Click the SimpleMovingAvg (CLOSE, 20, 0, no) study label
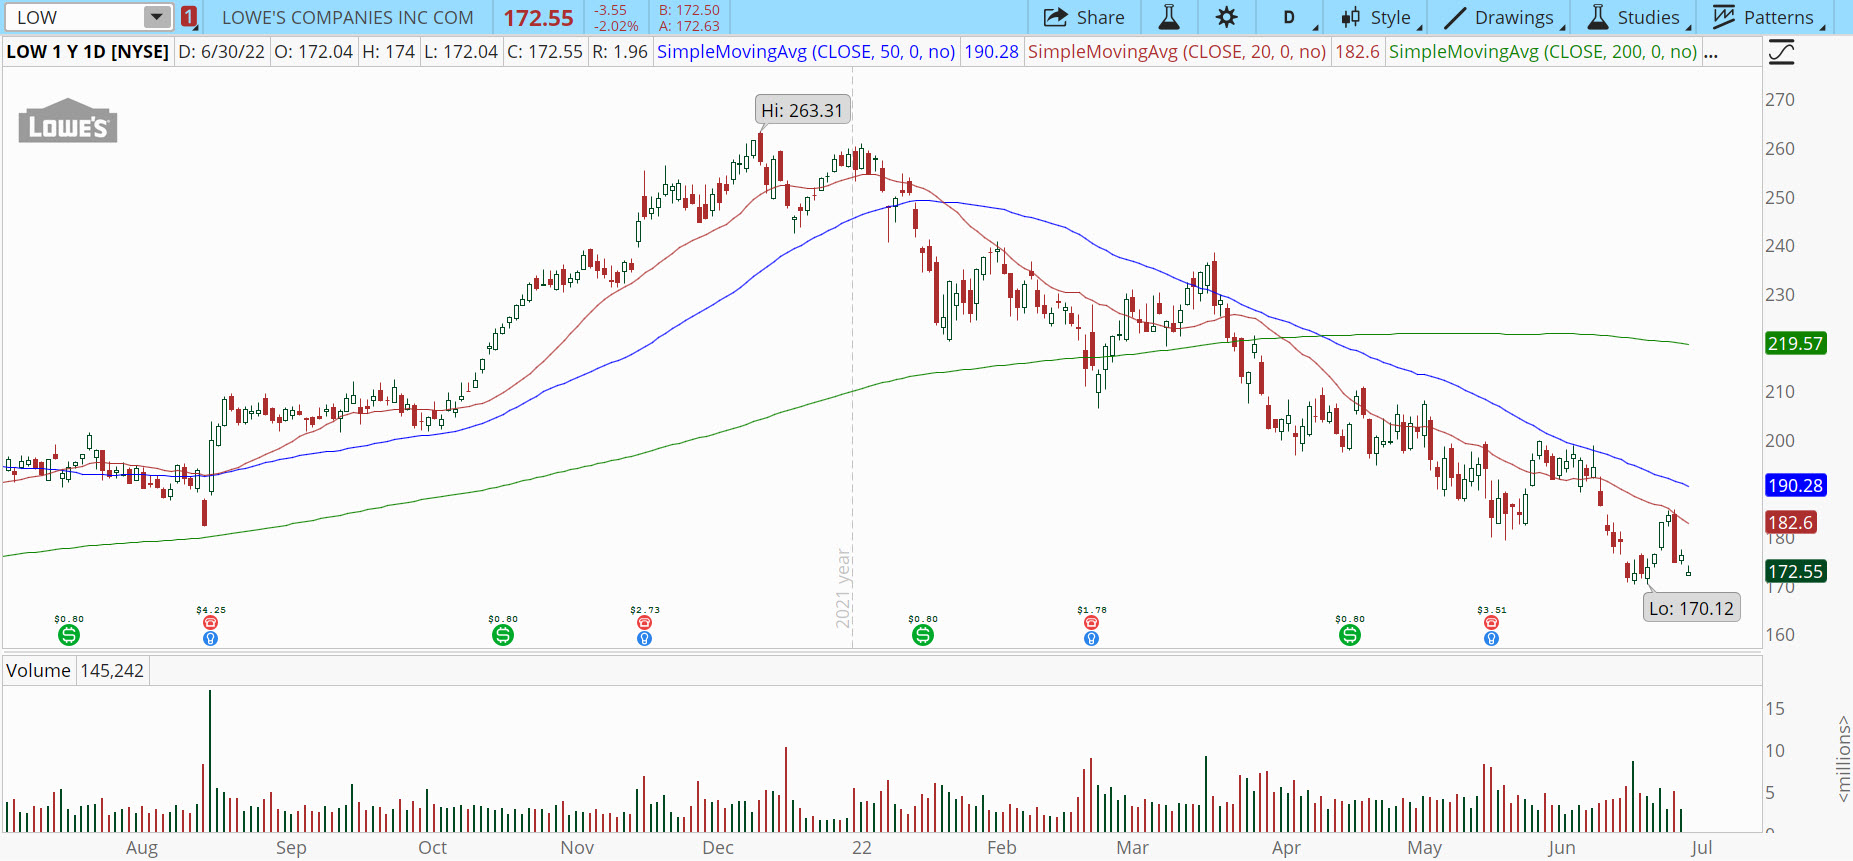This screenshot has height=861, width=1853. tap(1177, 52)
